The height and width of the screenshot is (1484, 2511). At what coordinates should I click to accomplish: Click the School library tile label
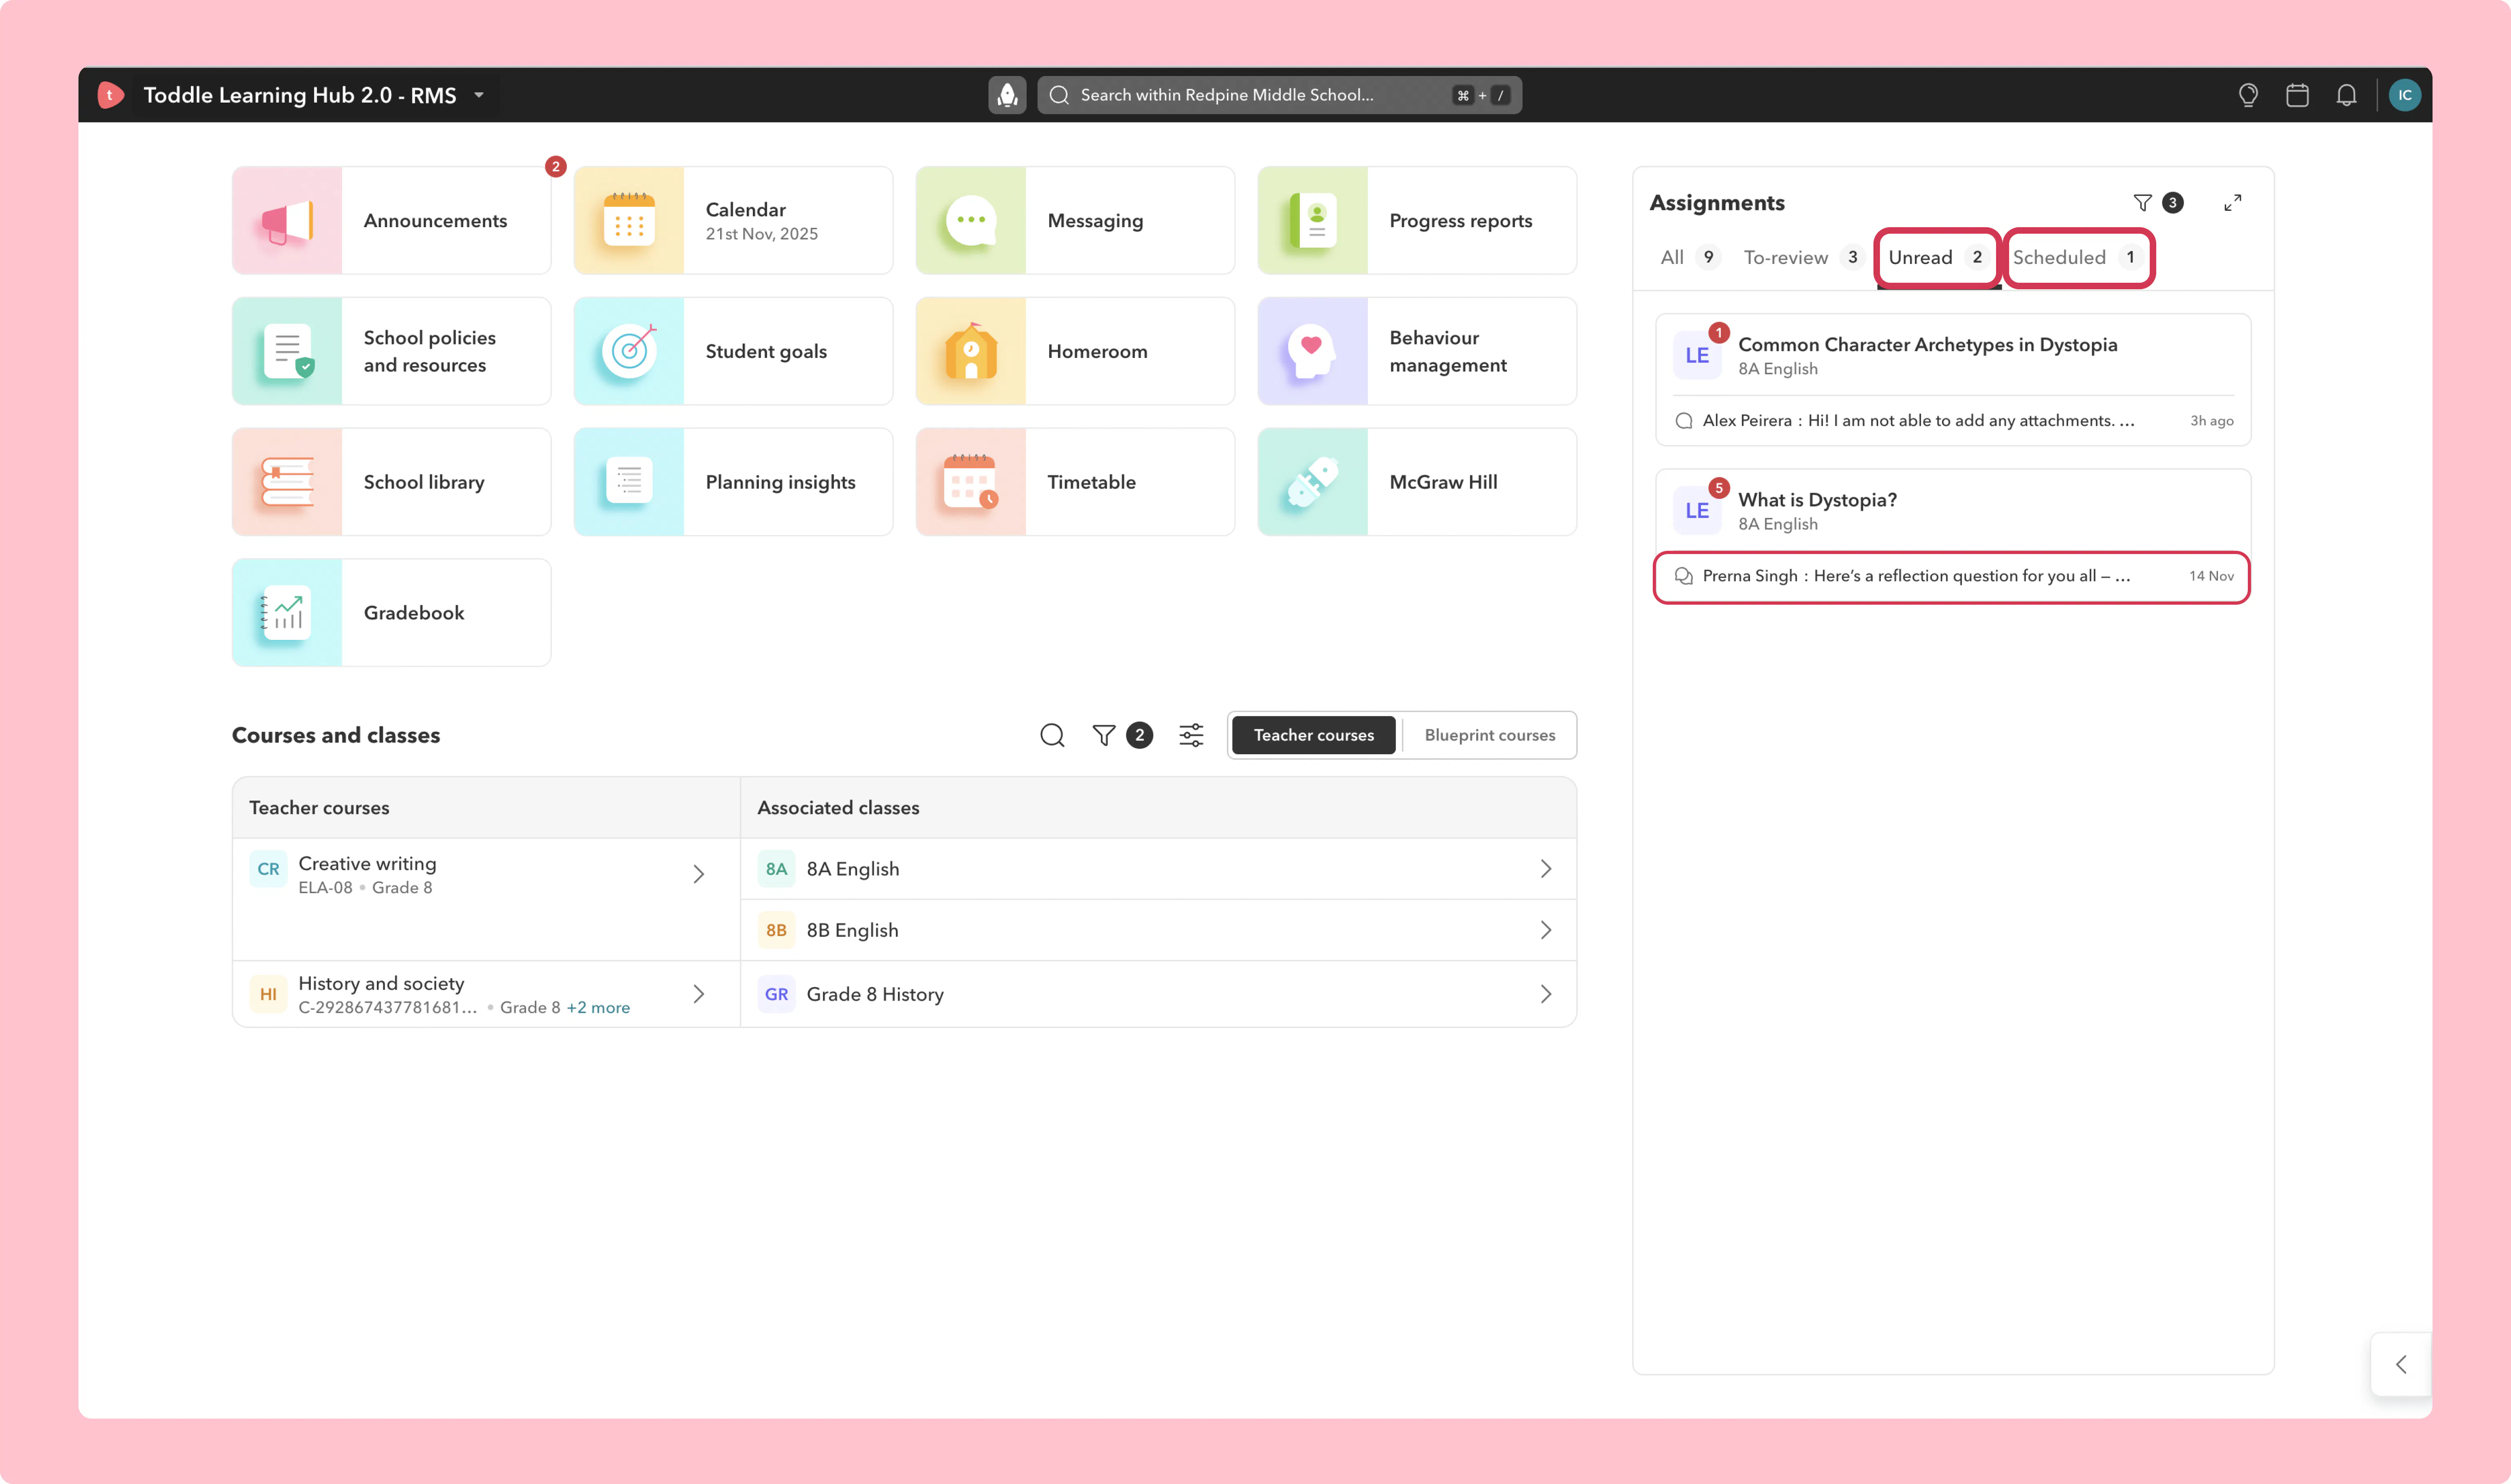point(424,482)
